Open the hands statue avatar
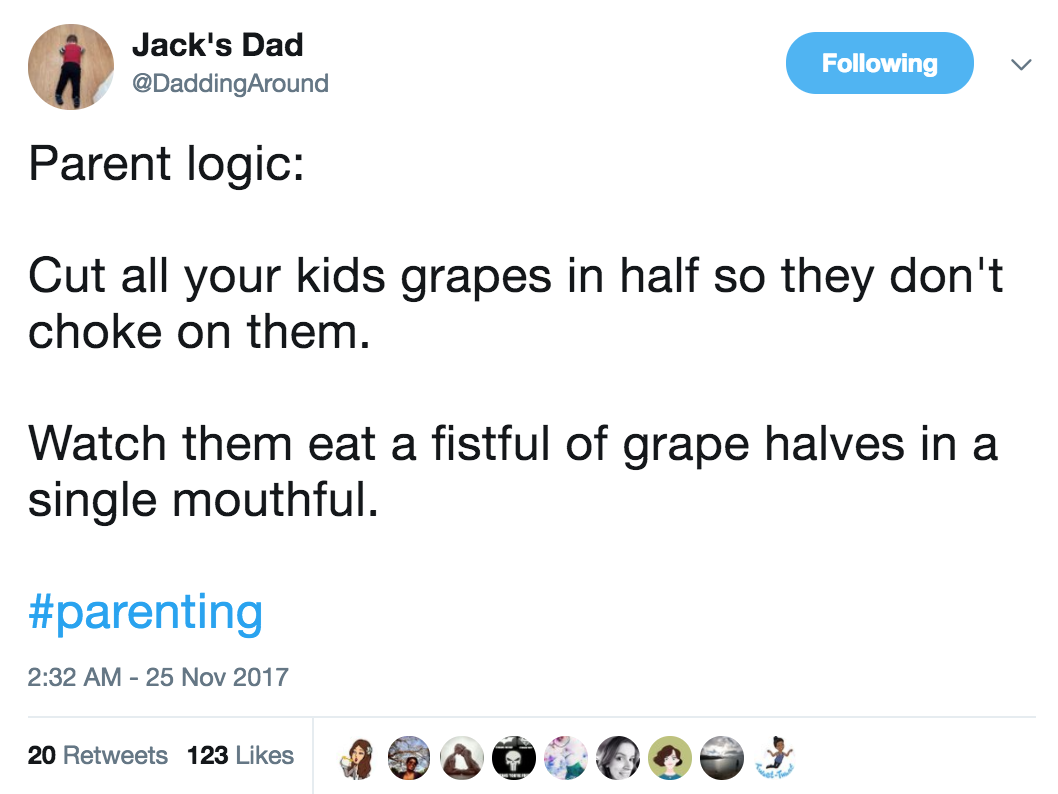Image resolution: width=1058 pixels, height=794 pixels. pos(462,758)
